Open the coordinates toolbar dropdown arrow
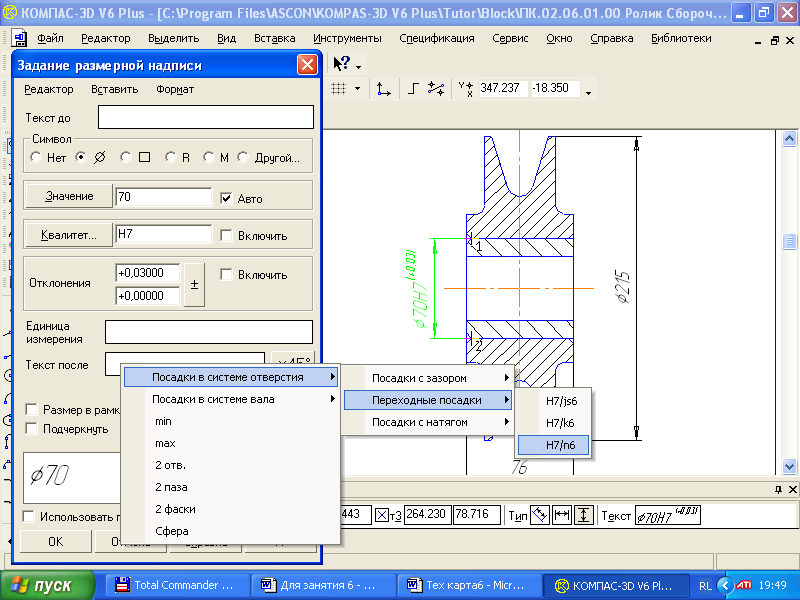Image resolution: width=800 pixels, height=600 pixels. point(588,93)
